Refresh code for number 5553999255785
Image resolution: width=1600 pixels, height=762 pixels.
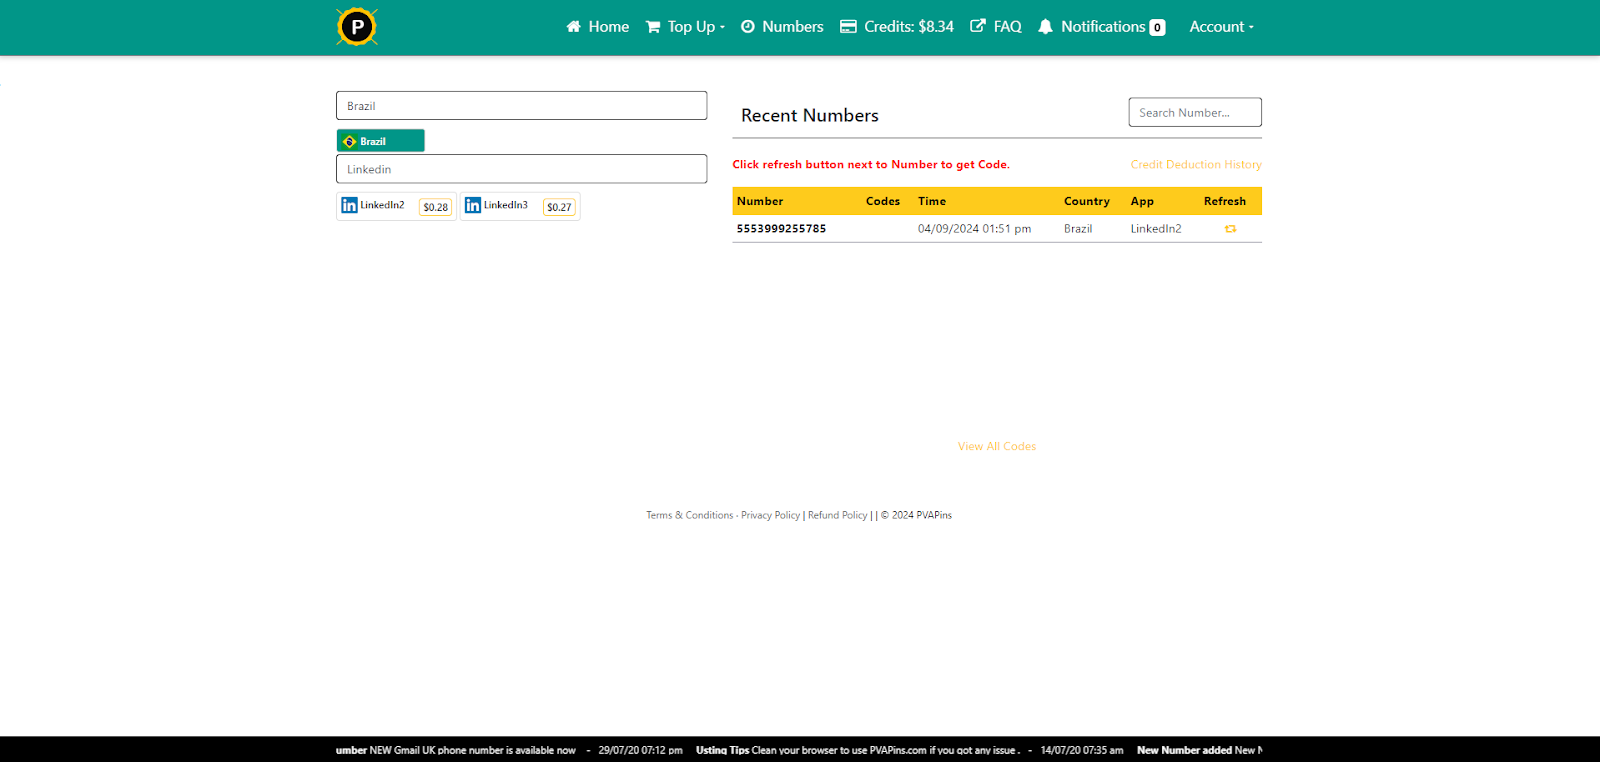(x=1230, y=229)
